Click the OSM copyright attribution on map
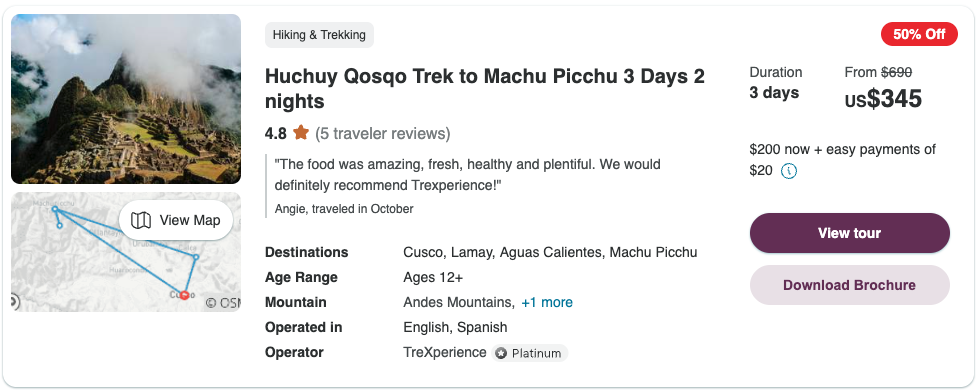 pyautogui.click(x=222, y=303)
